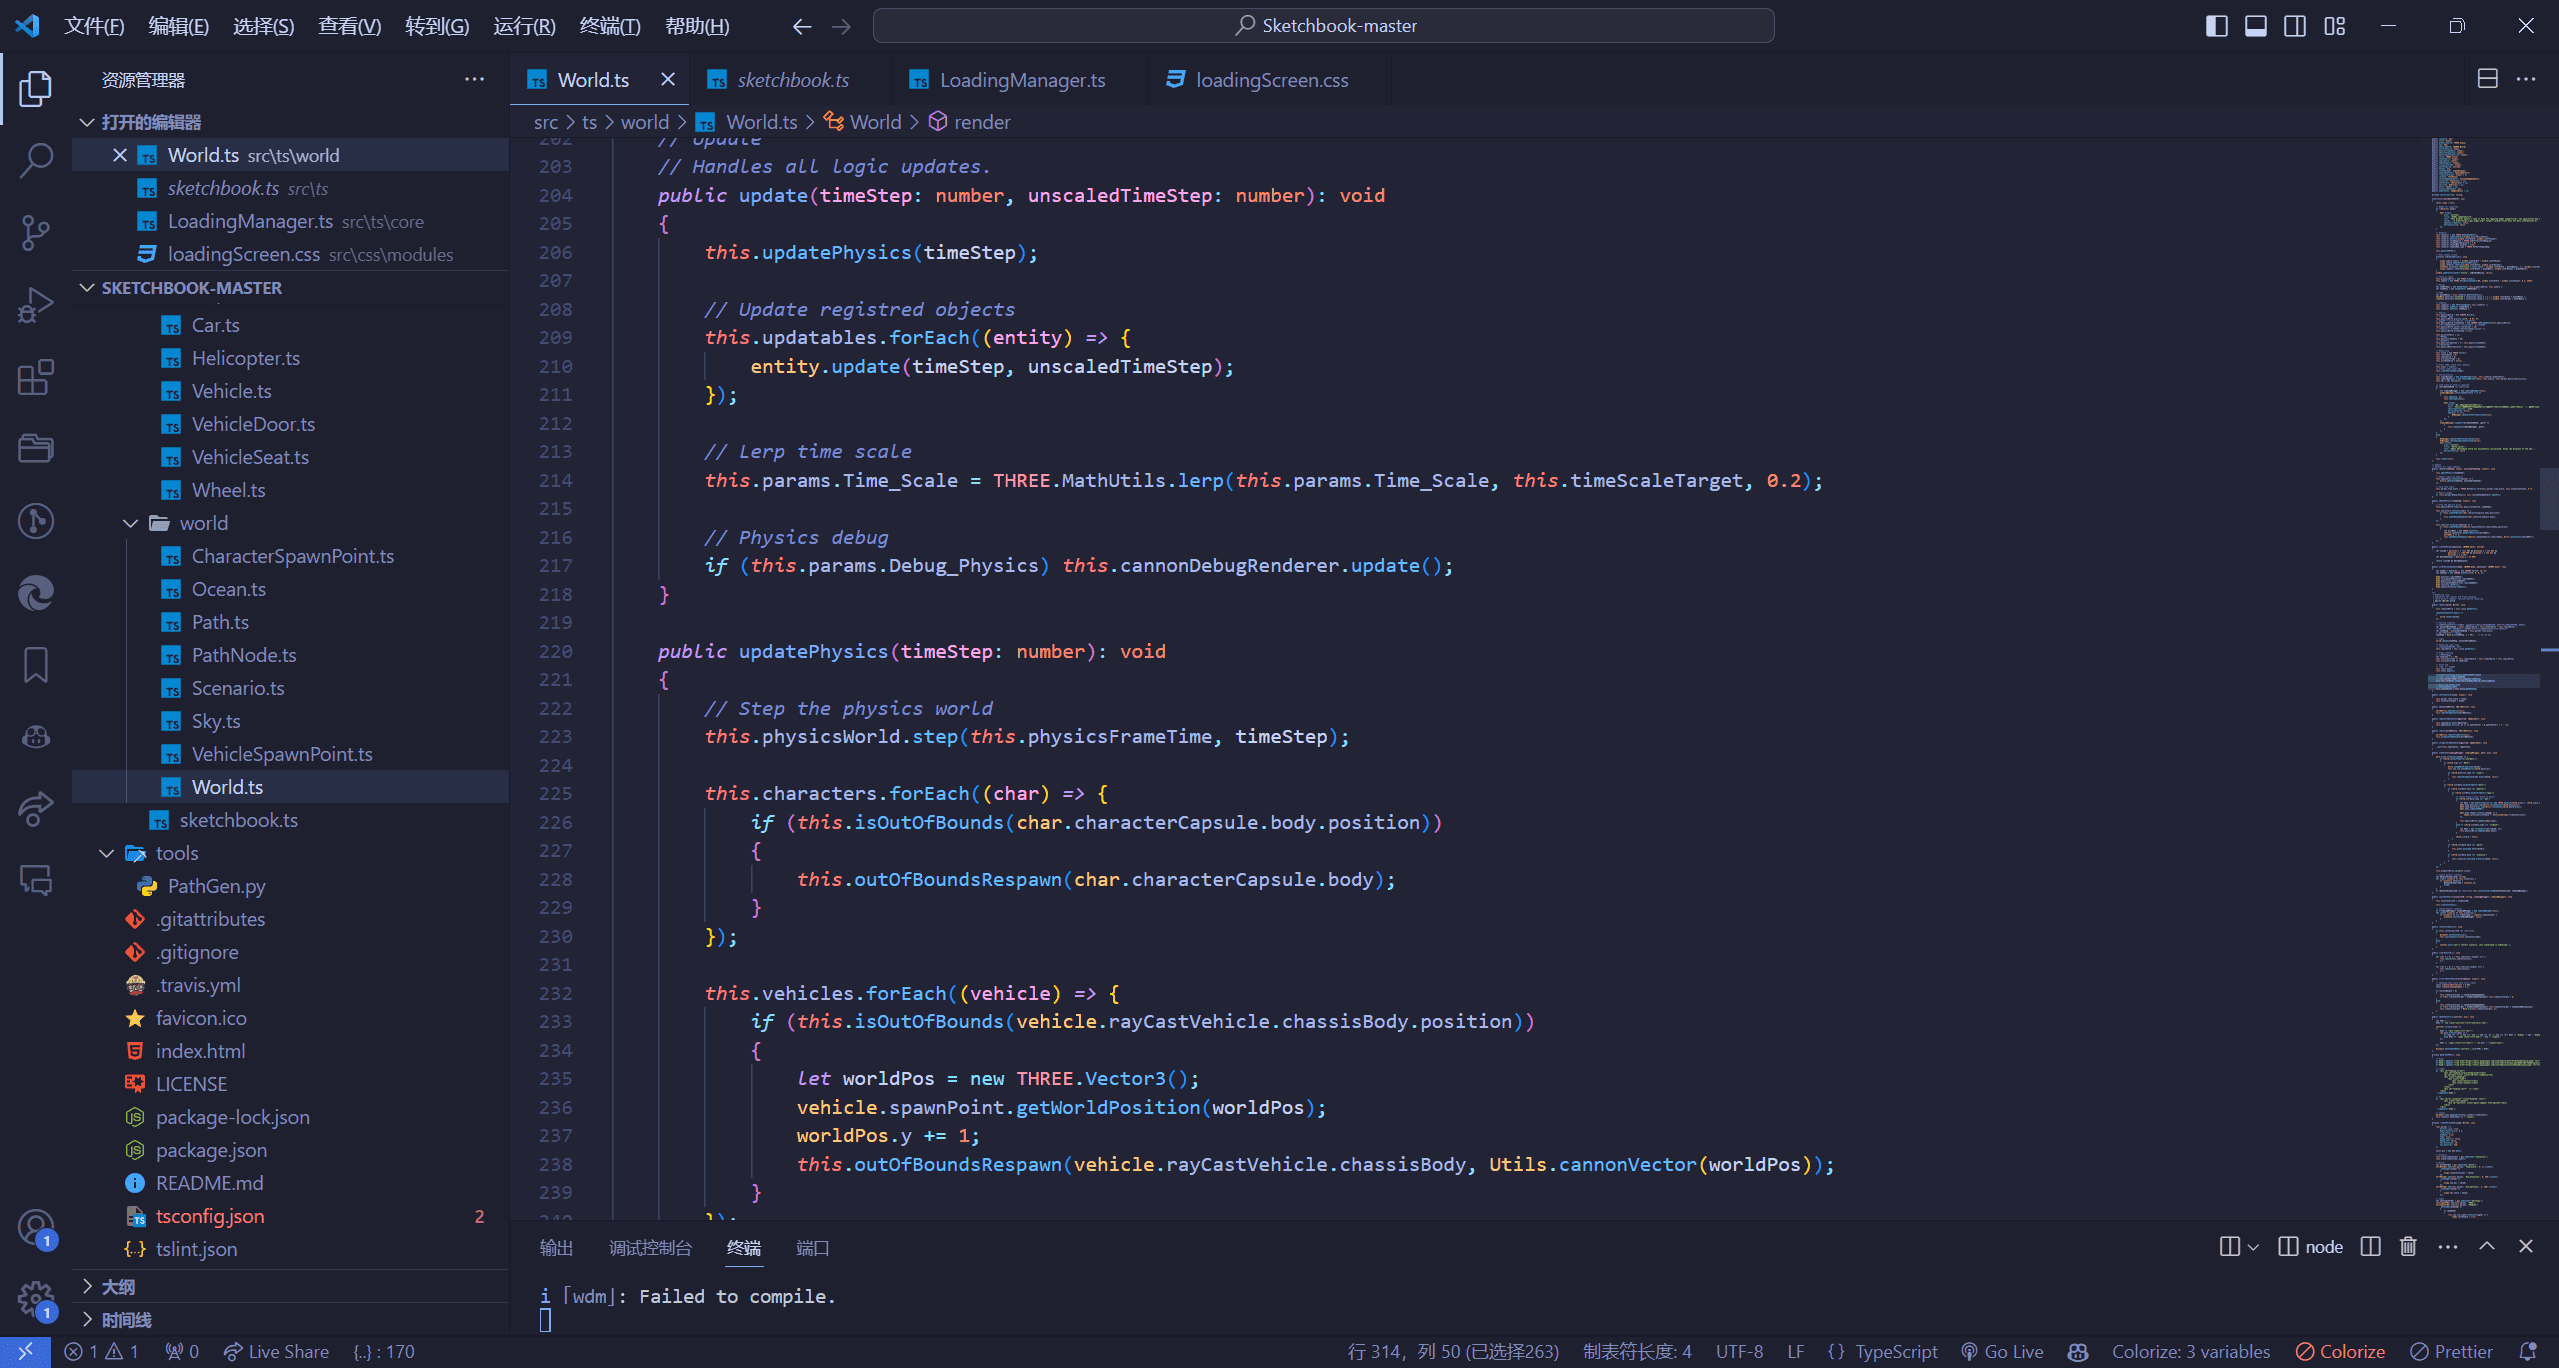Click the remote window indicator in status bar
This screenshot has width=2559, height=1368.
[25, 1352]
